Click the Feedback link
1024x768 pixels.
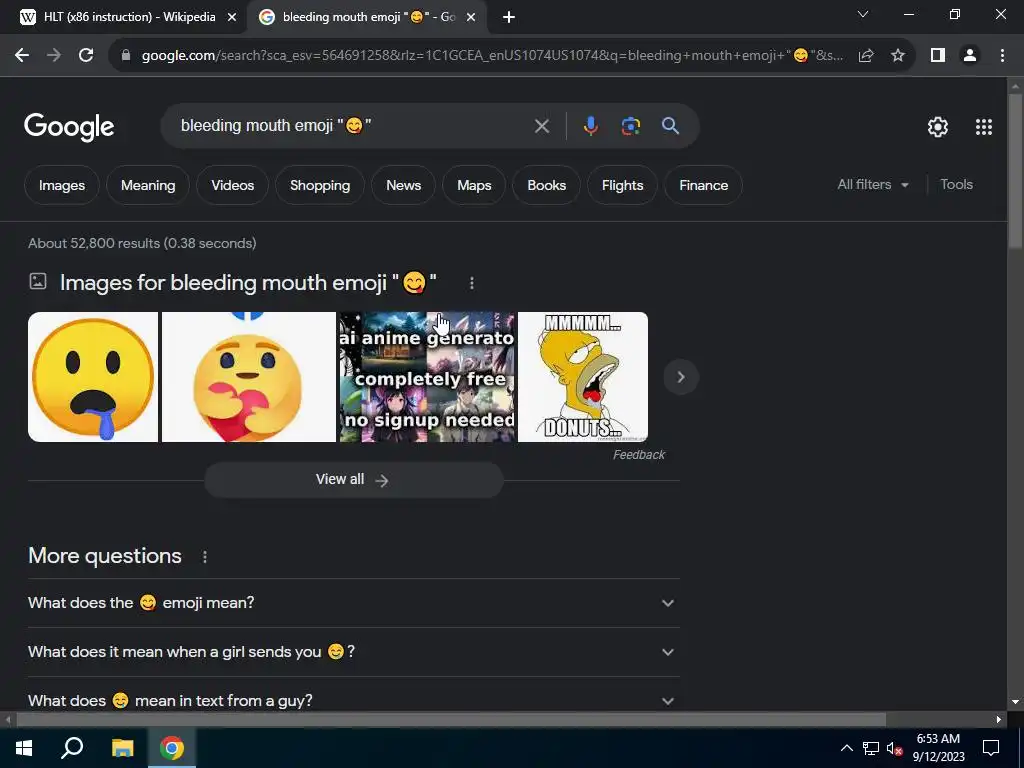639,455
